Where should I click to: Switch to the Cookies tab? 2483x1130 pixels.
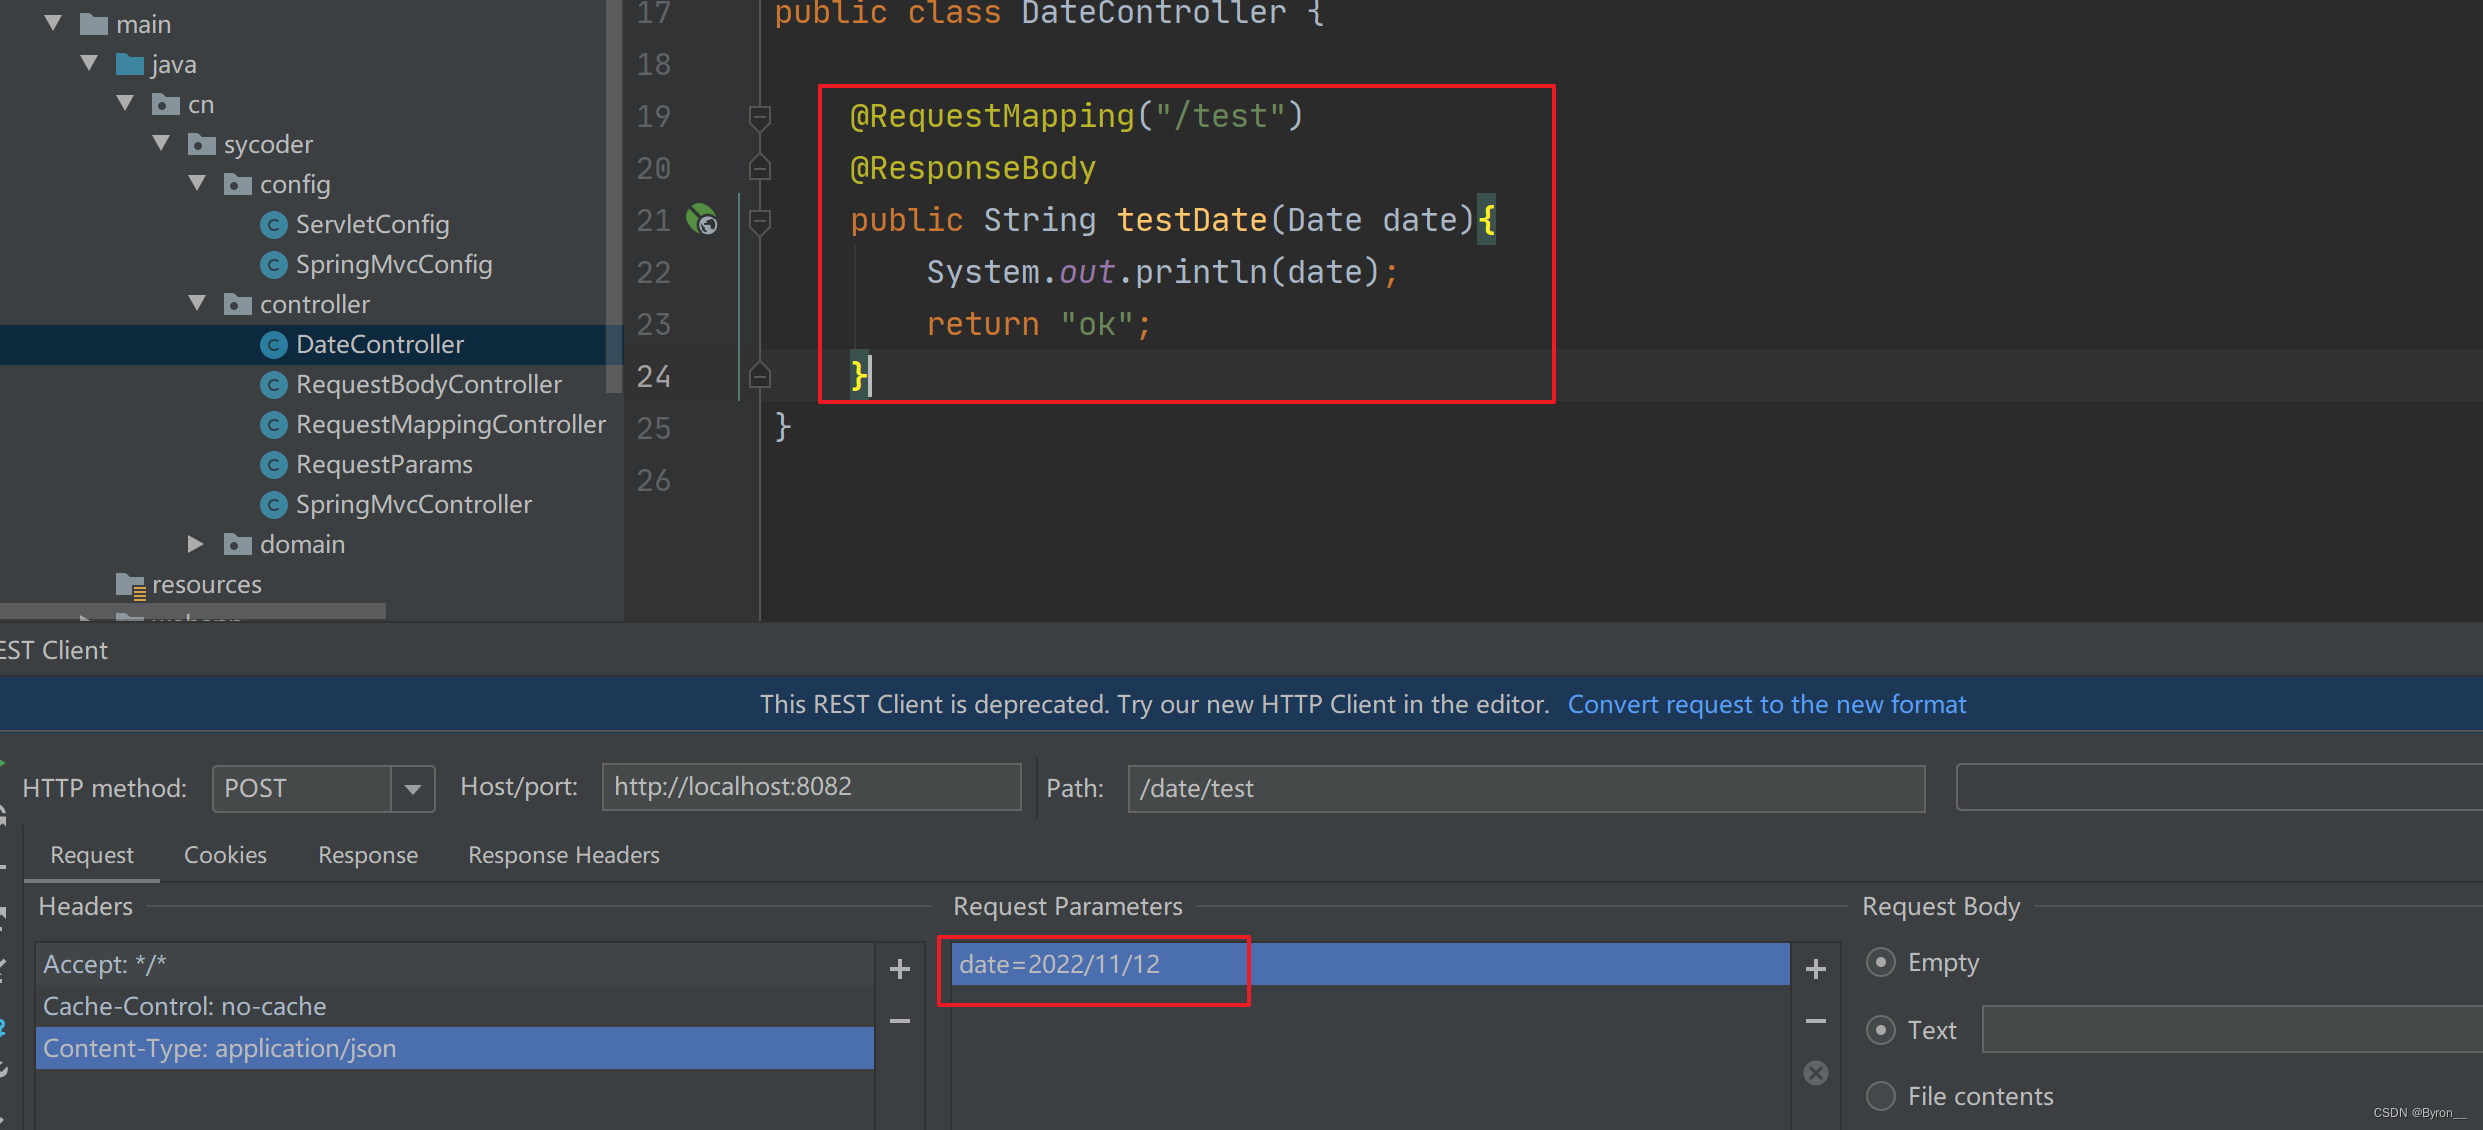pyautogui.click(x=225, y=855)
